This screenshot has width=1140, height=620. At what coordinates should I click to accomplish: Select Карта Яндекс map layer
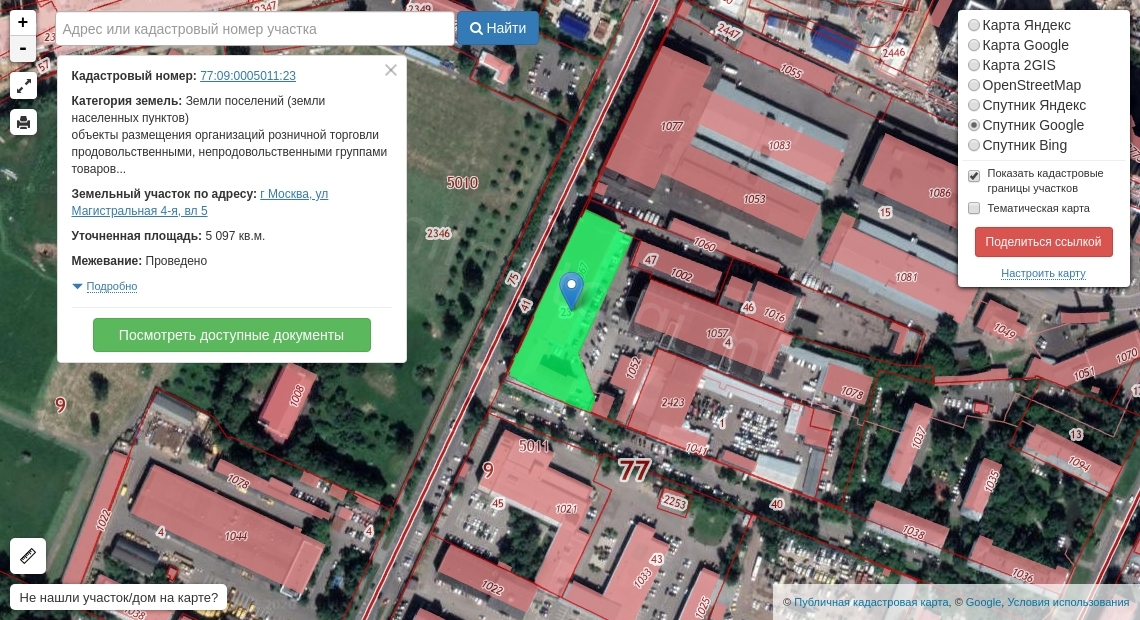974,25
